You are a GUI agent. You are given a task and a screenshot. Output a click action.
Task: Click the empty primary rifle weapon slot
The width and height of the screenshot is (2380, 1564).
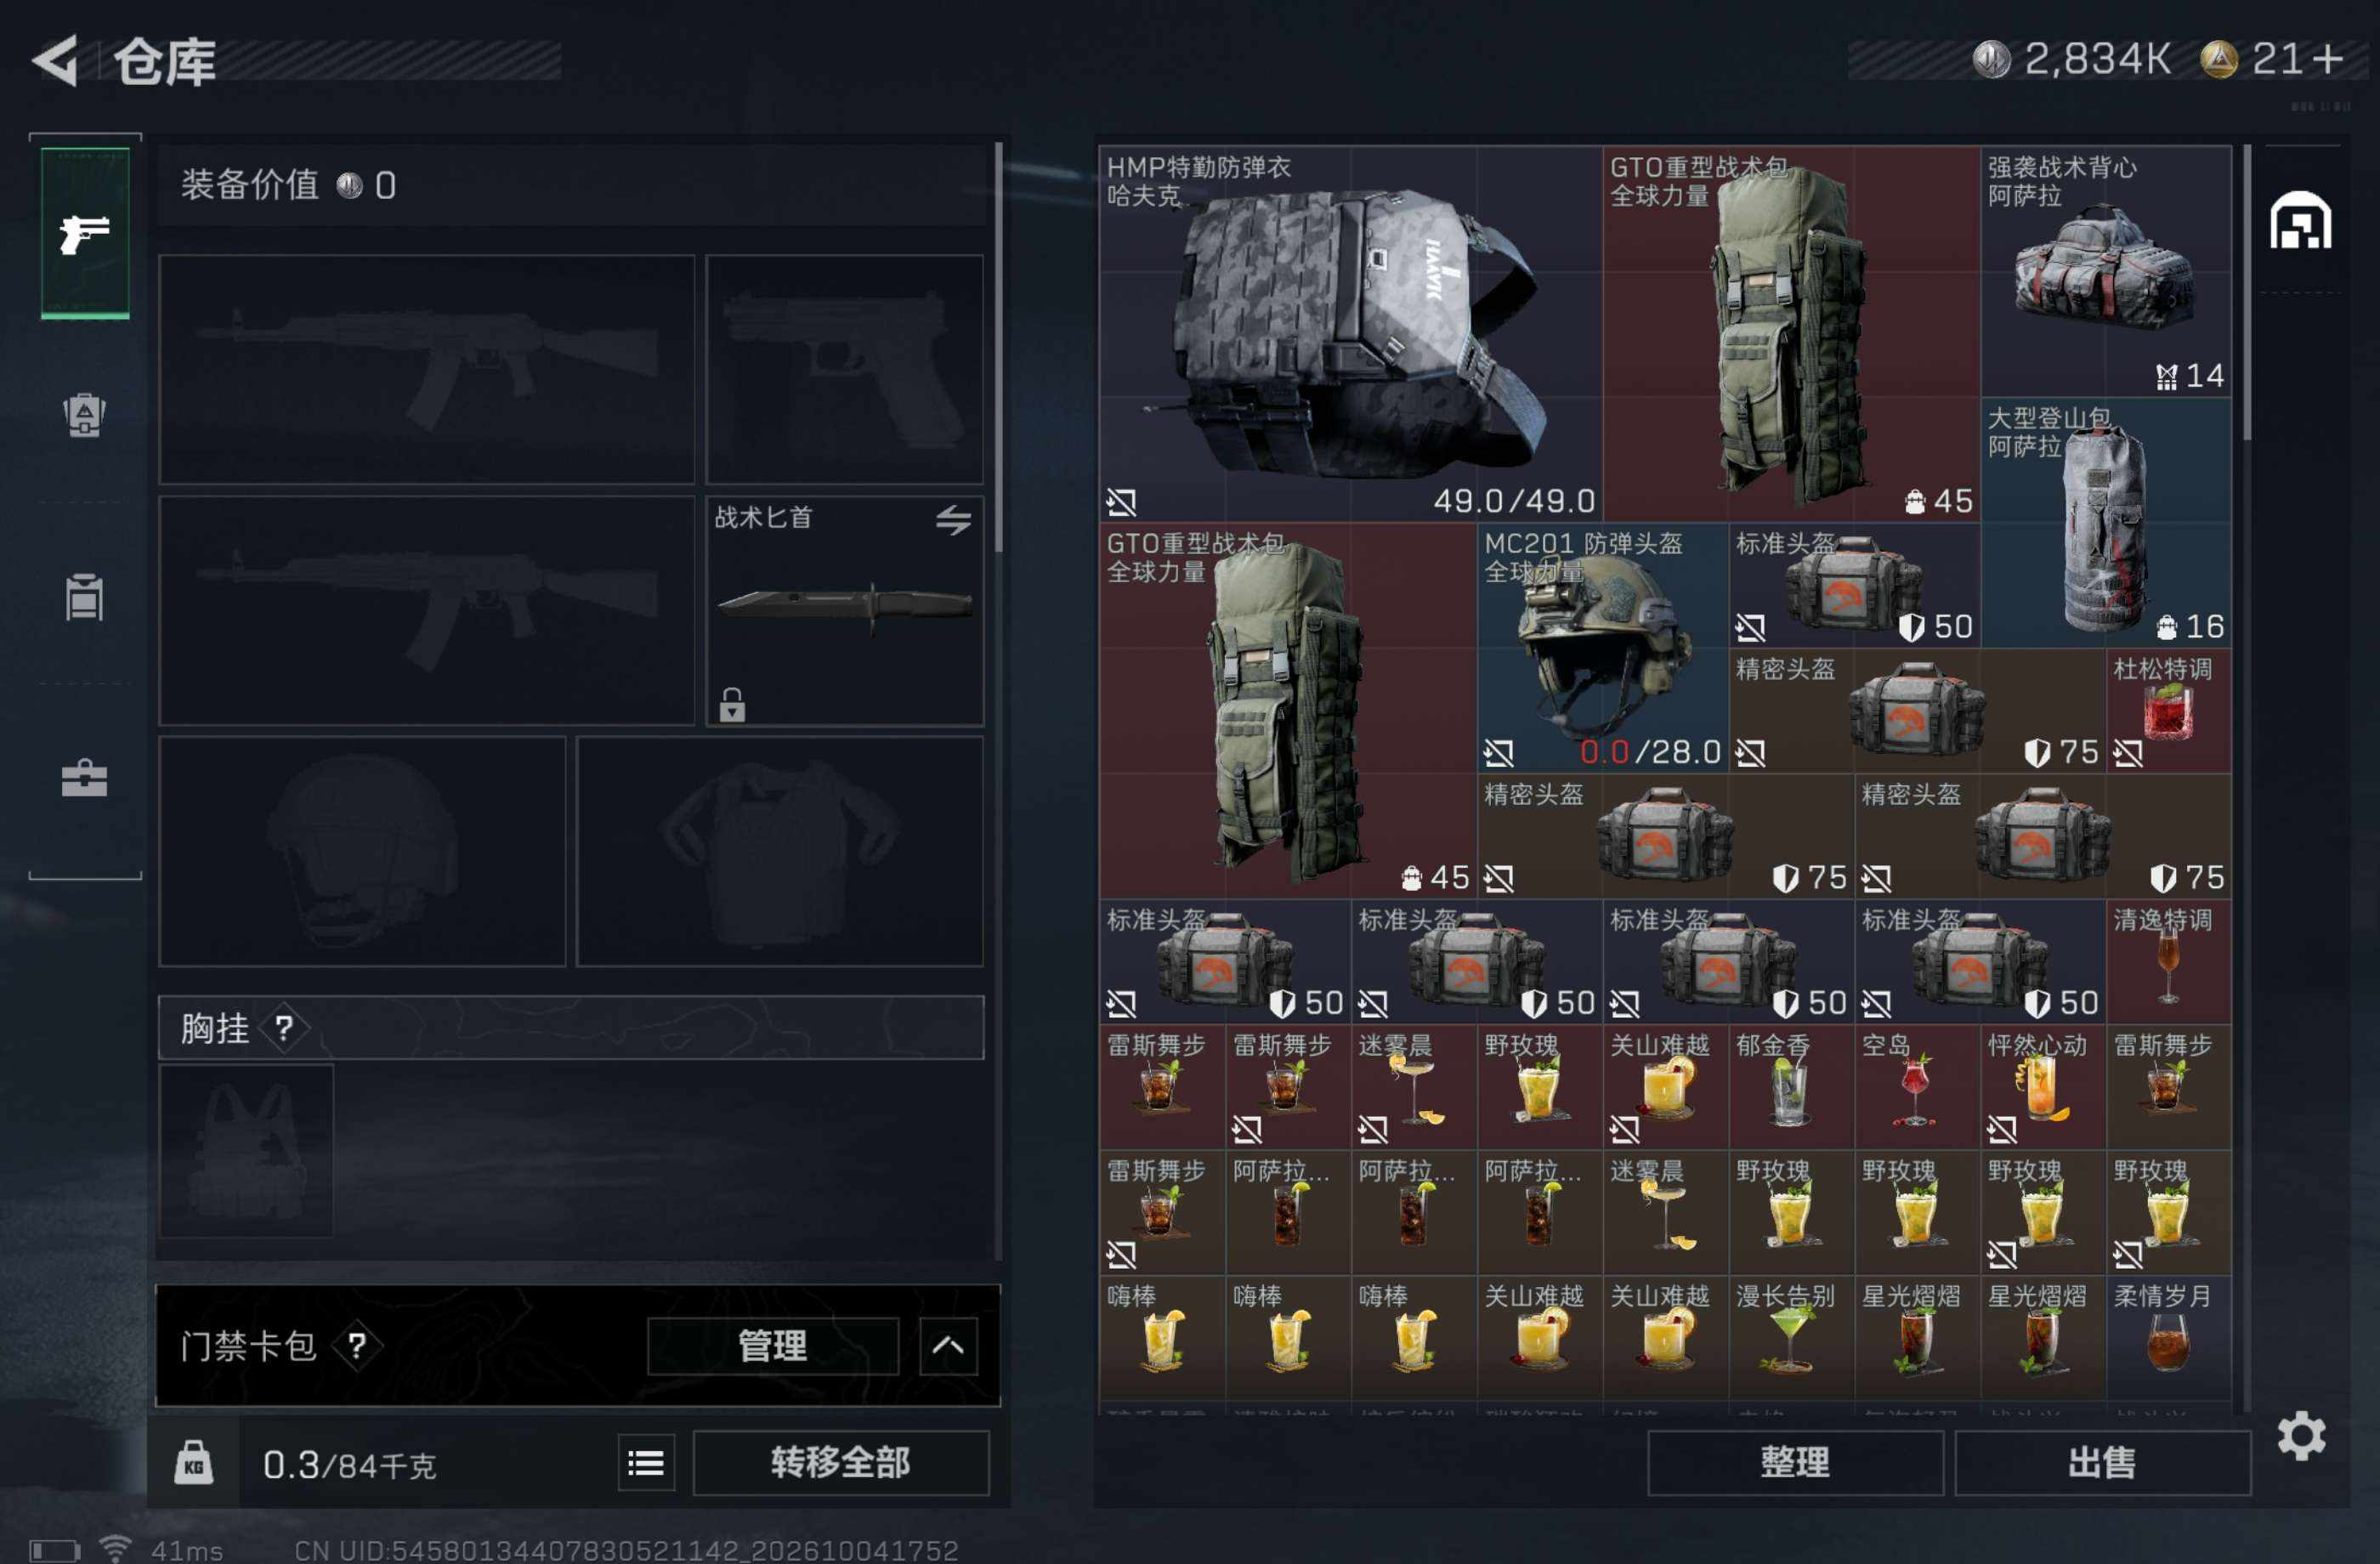click(427, 369)
